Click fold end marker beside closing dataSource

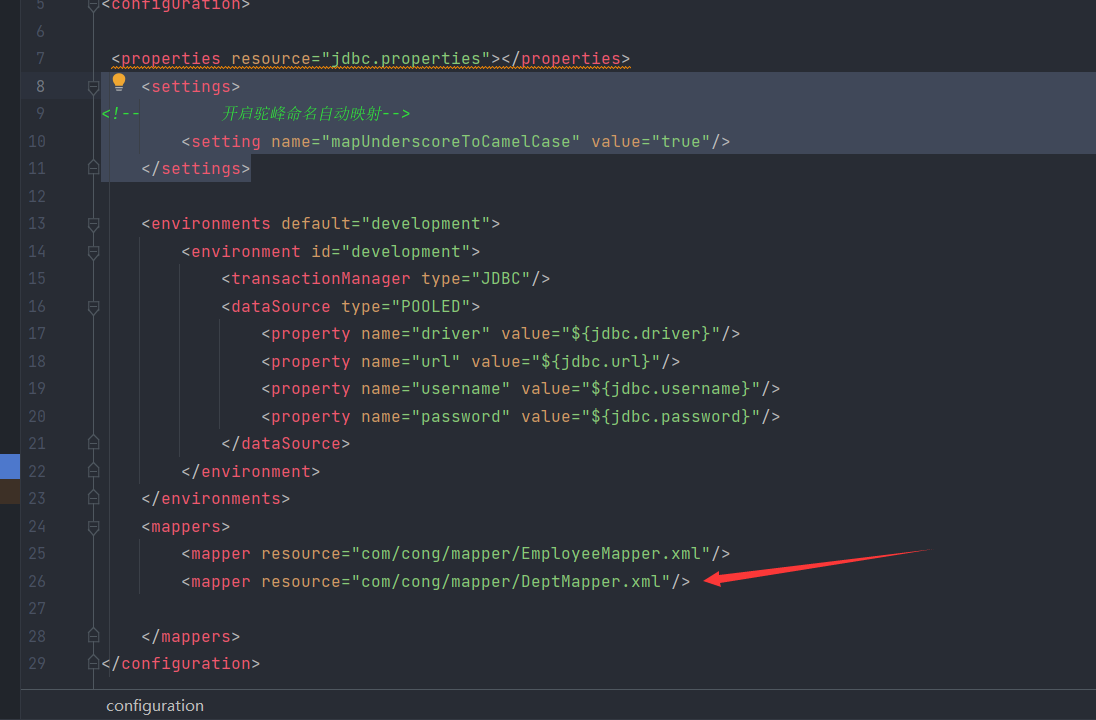(94, 443)
